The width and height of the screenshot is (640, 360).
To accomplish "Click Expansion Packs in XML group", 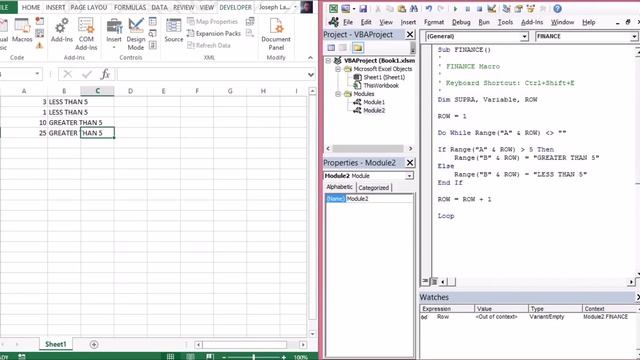I will [213, 33].
